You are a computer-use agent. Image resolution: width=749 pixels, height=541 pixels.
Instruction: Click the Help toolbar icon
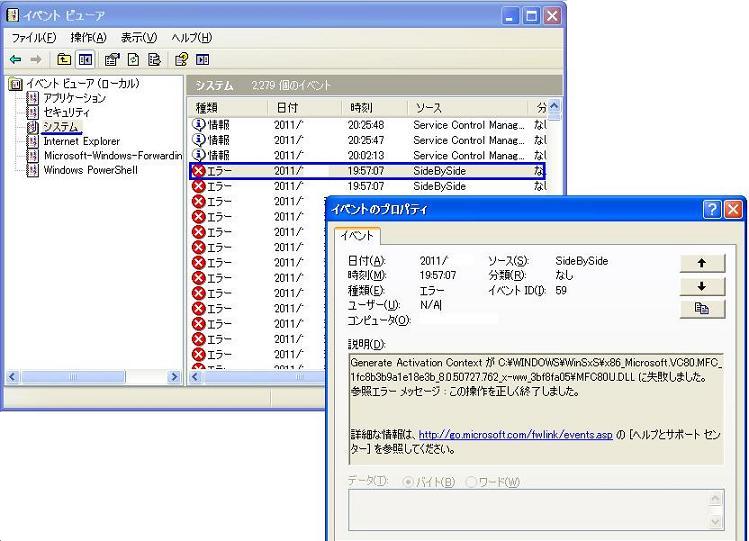pyautogui.click(x=181, y=59)
